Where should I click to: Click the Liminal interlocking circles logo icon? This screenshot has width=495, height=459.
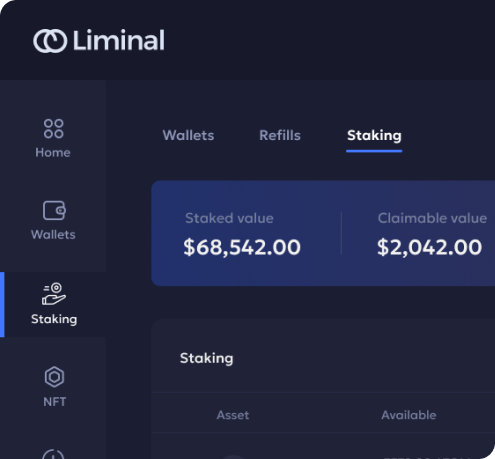(x=50, y=41)
